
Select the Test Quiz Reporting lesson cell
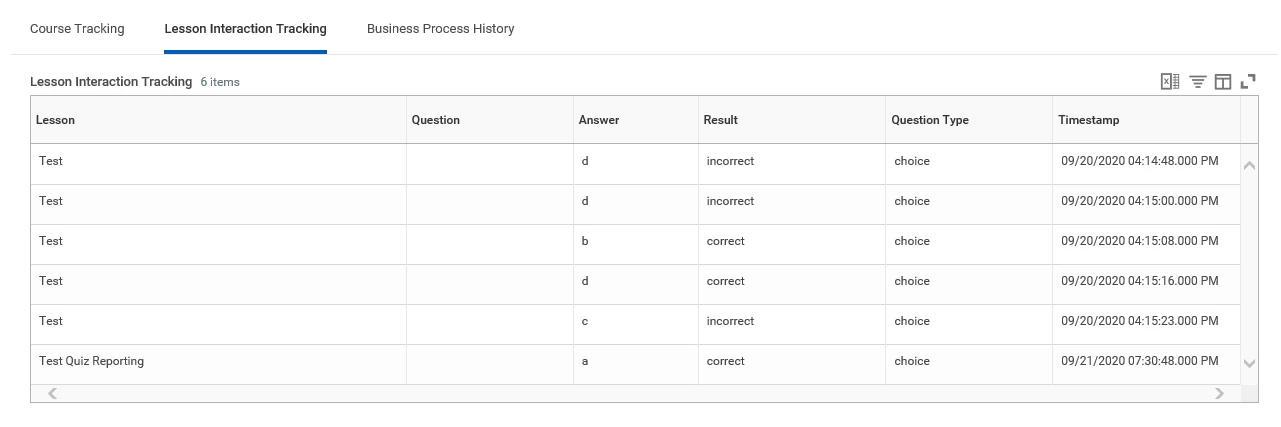click(x=91, y=361)
